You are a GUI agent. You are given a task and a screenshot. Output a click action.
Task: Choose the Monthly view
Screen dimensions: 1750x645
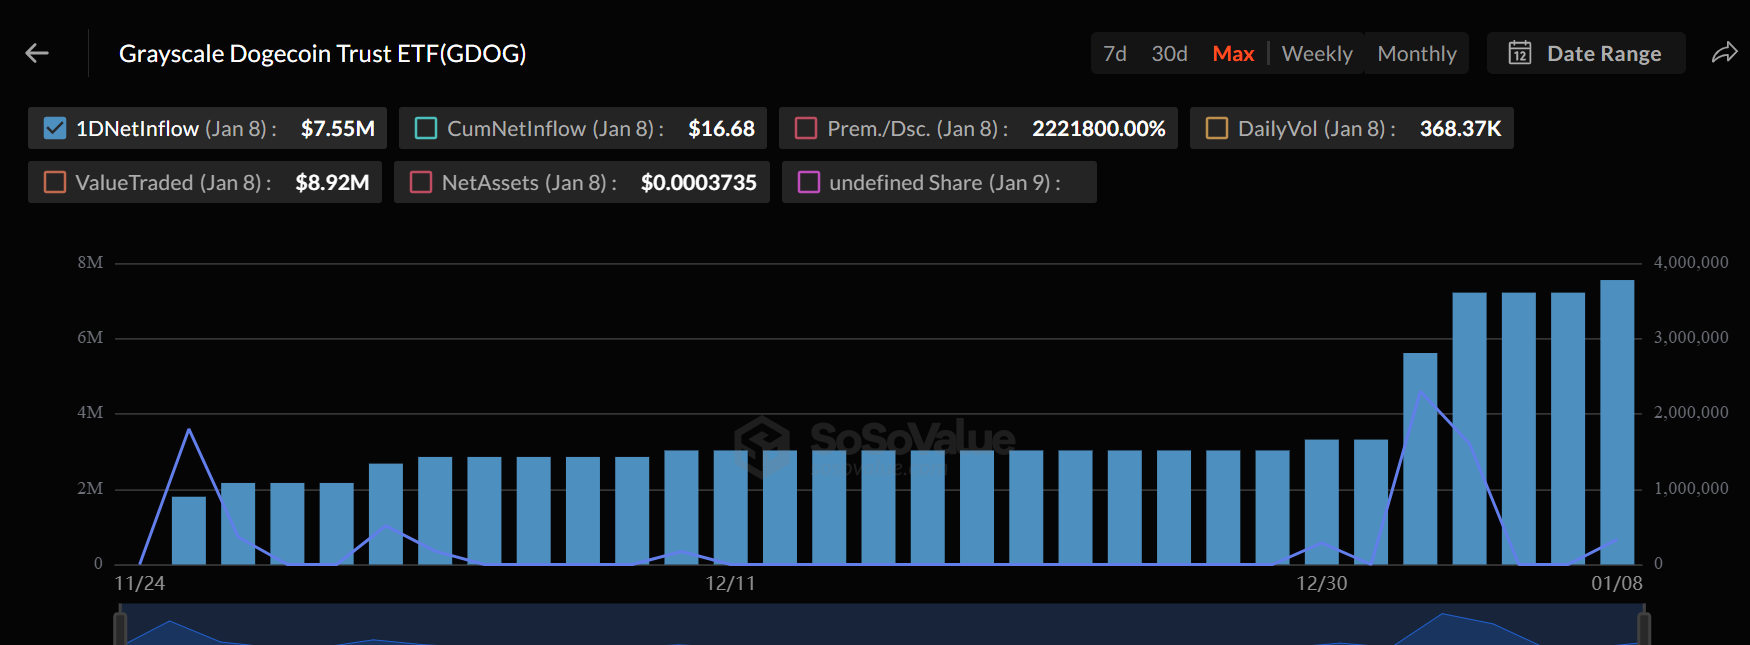point(1417,54)
